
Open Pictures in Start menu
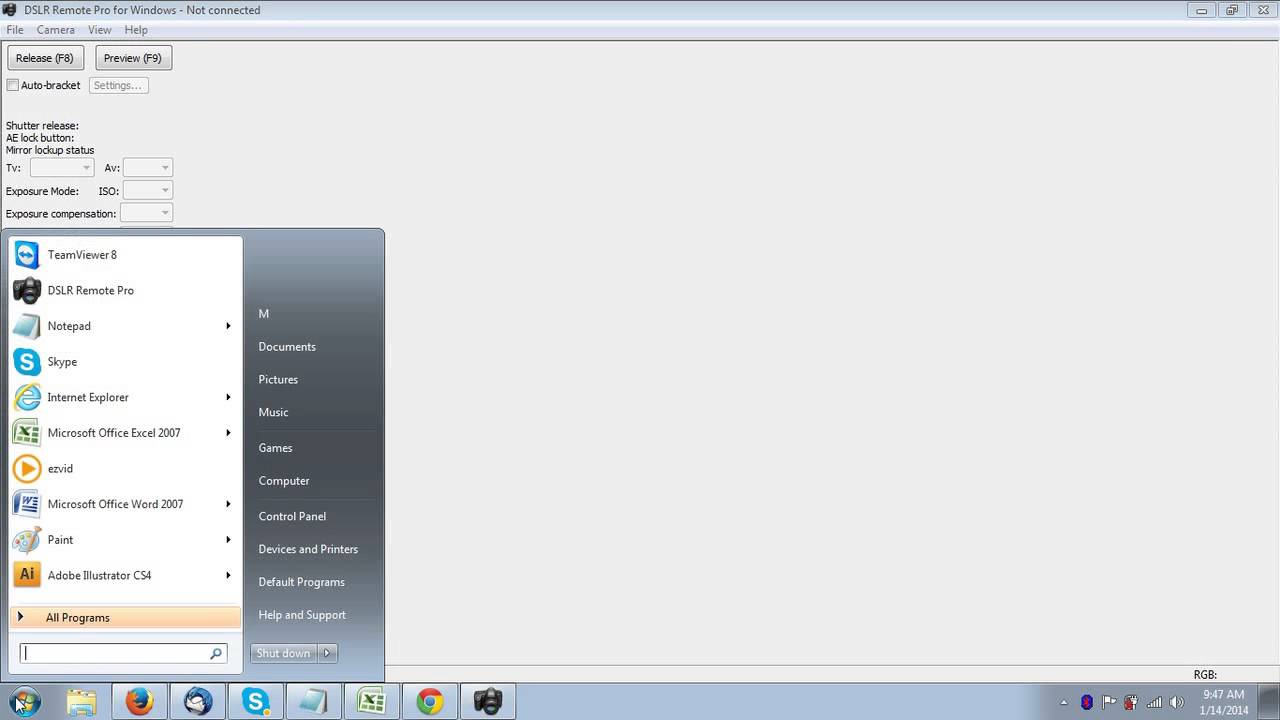(x=278, y=380)
